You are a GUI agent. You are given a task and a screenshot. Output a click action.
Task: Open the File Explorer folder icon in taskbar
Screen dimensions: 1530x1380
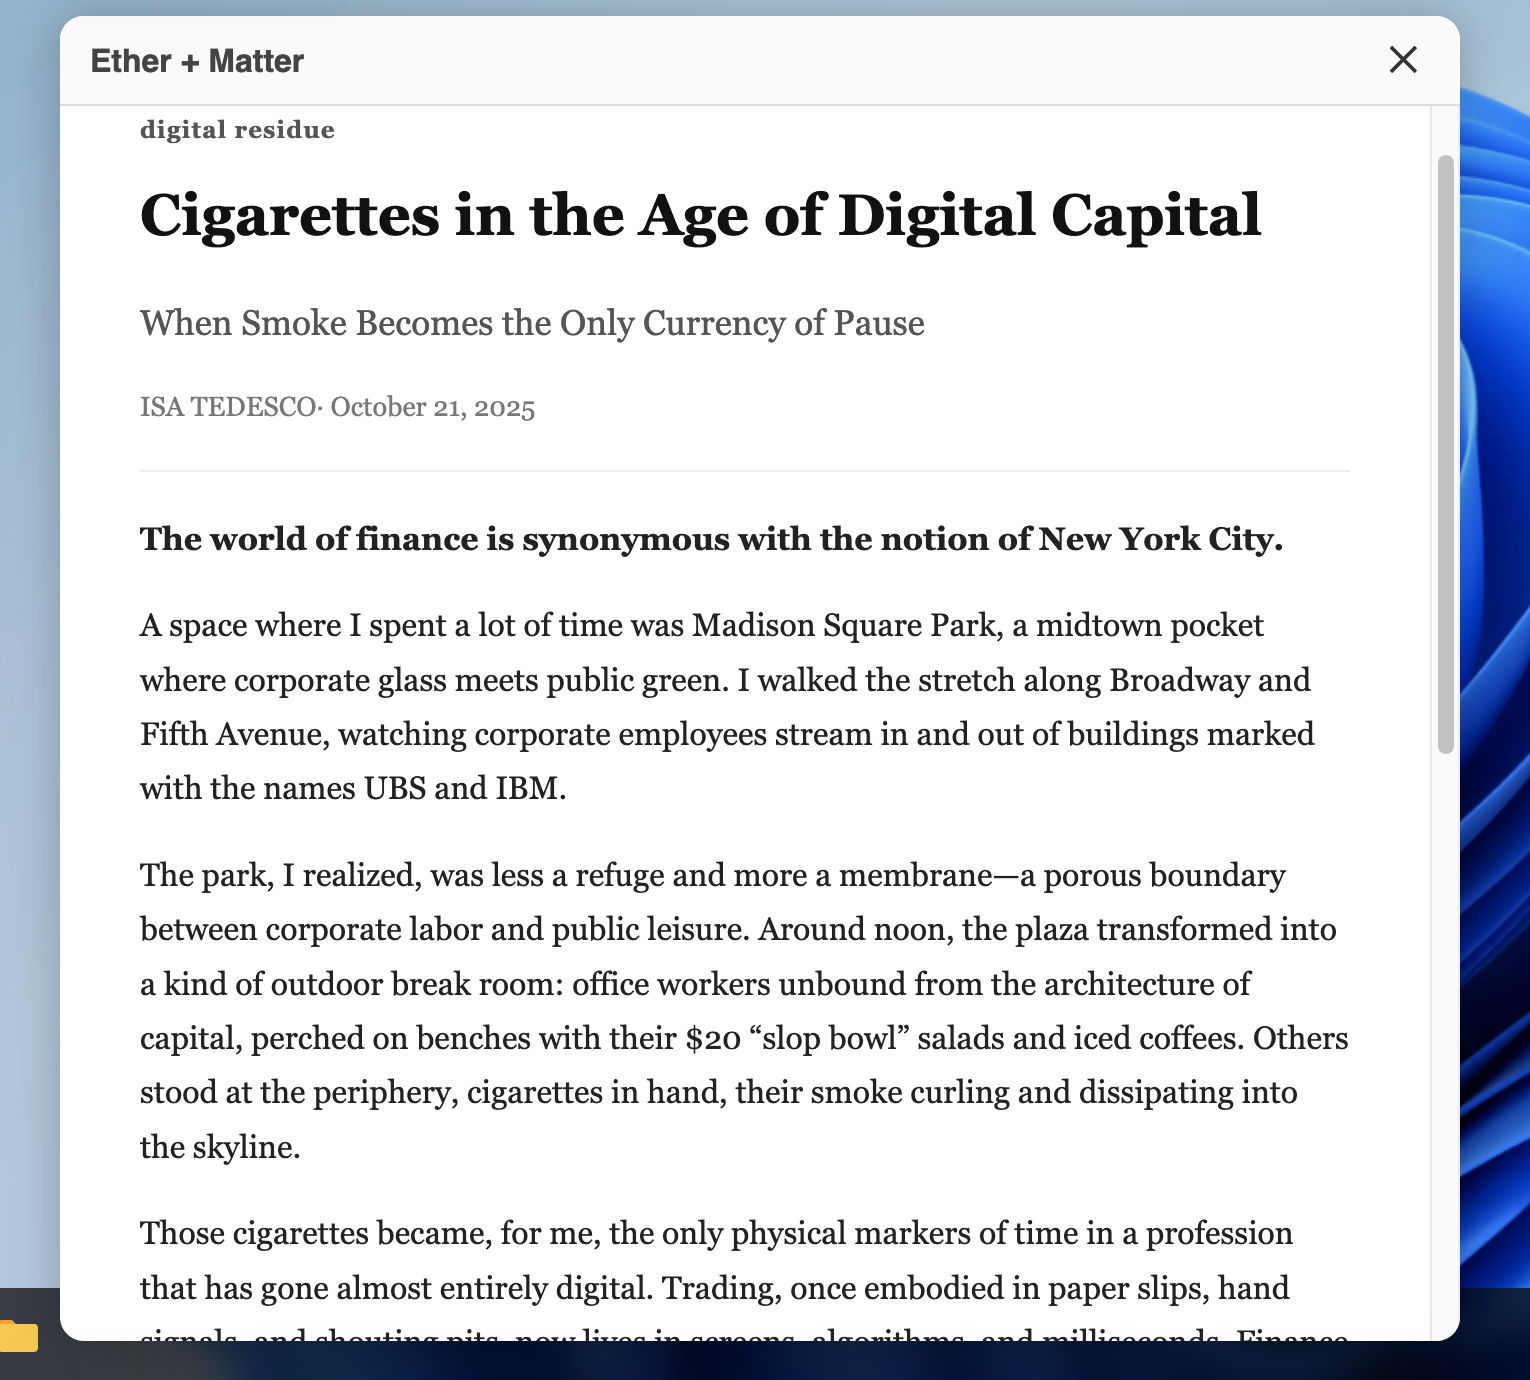point(17,1336)
